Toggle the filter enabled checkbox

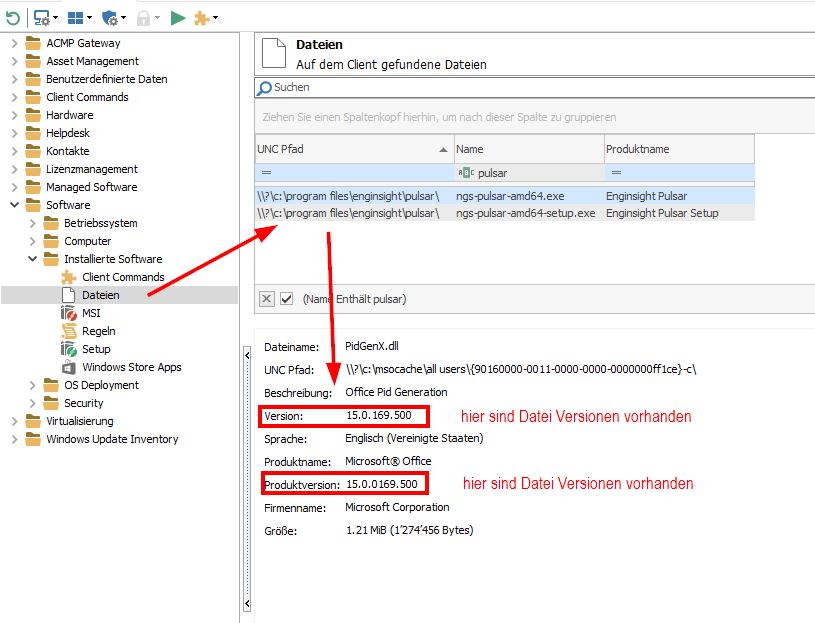click(x=286, y=299)
